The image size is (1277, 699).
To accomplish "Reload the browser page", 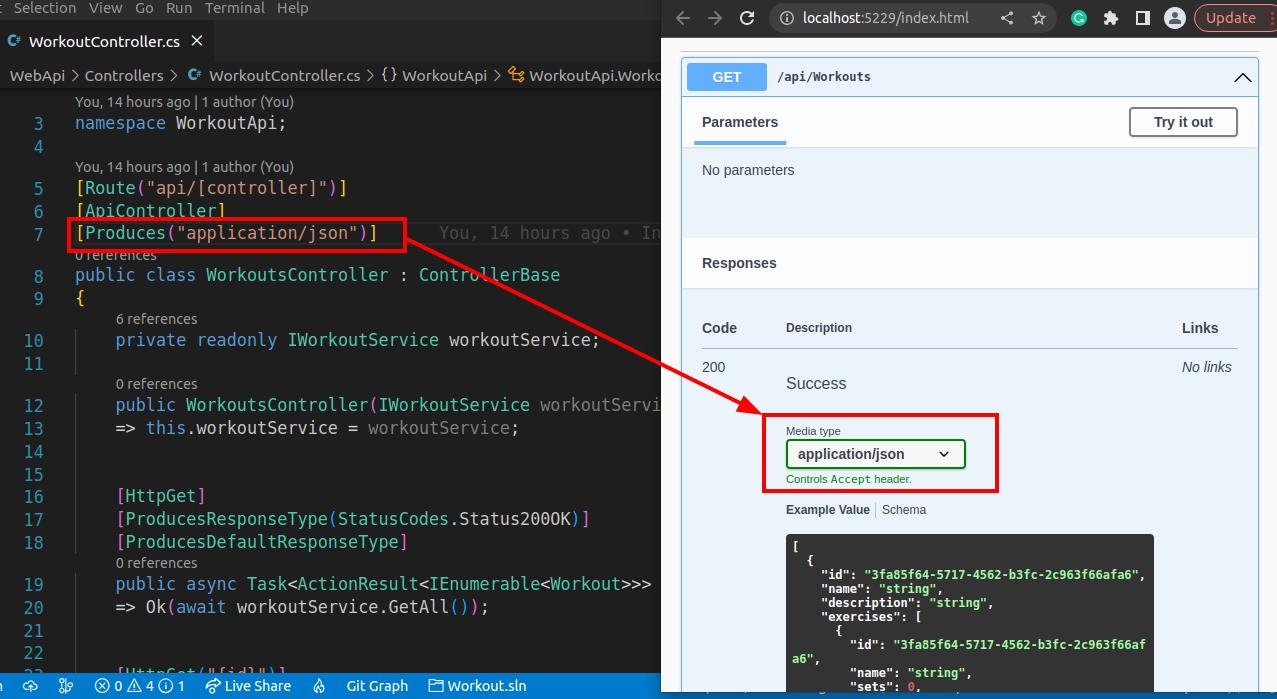I will (747, 18).
